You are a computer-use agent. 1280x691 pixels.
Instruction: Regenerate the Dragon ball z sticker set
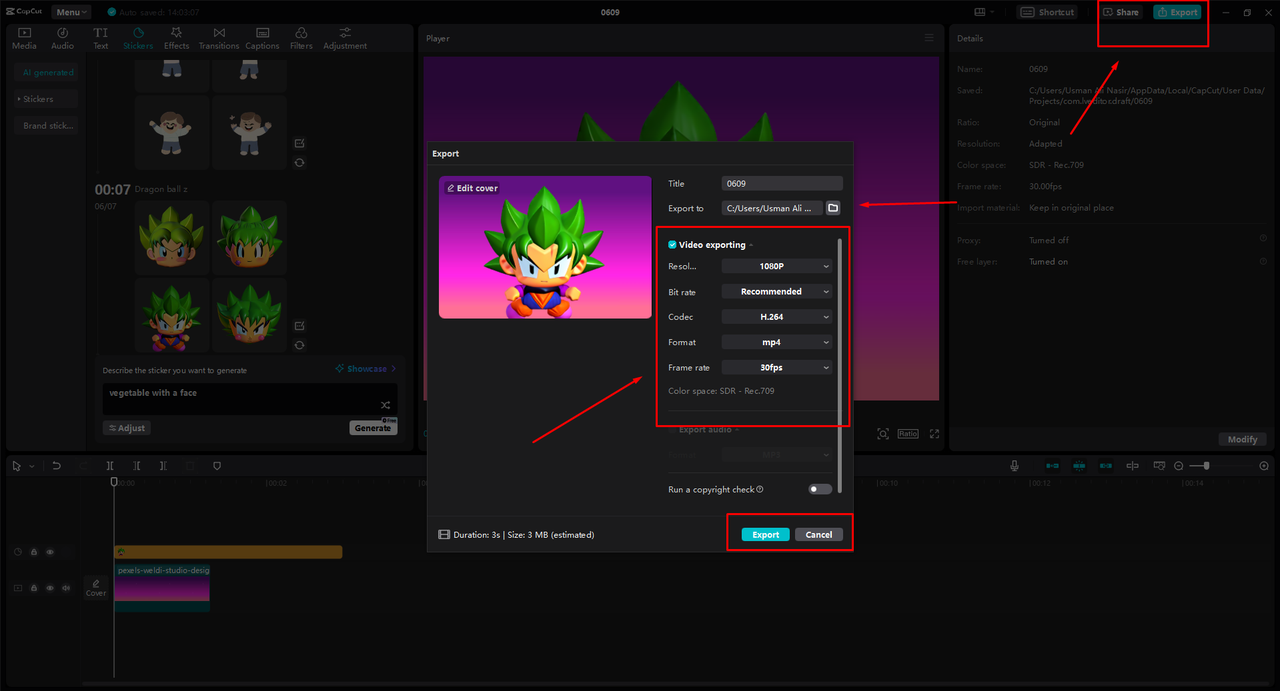tap(299, 345)
